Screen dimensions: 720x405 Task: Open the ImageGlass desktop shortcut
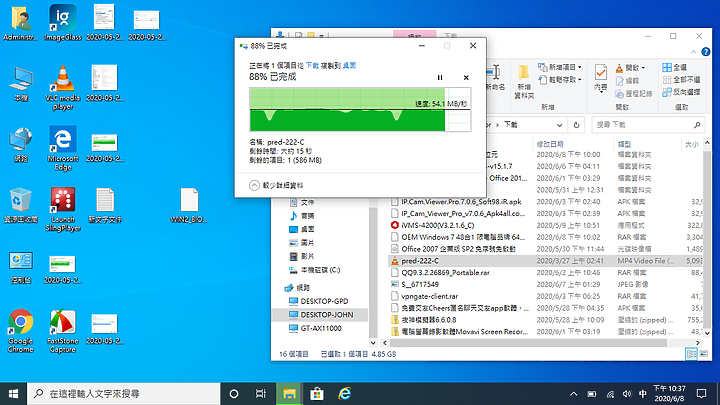click(64, 20)
